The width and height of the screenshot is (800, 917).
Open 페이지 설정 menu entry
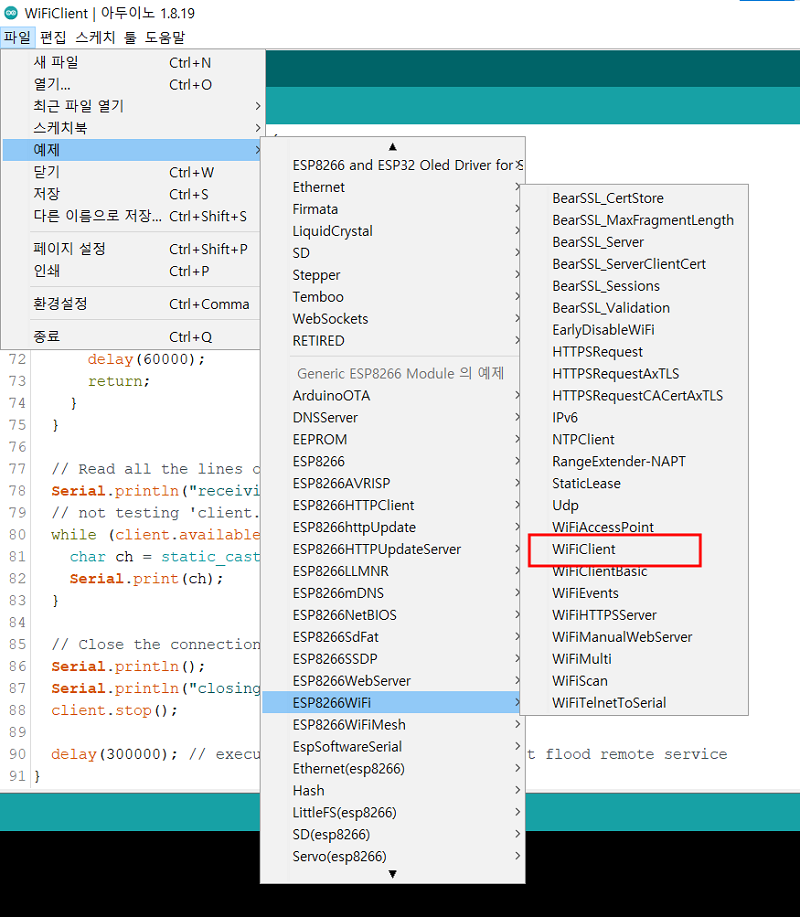[132, 249]
